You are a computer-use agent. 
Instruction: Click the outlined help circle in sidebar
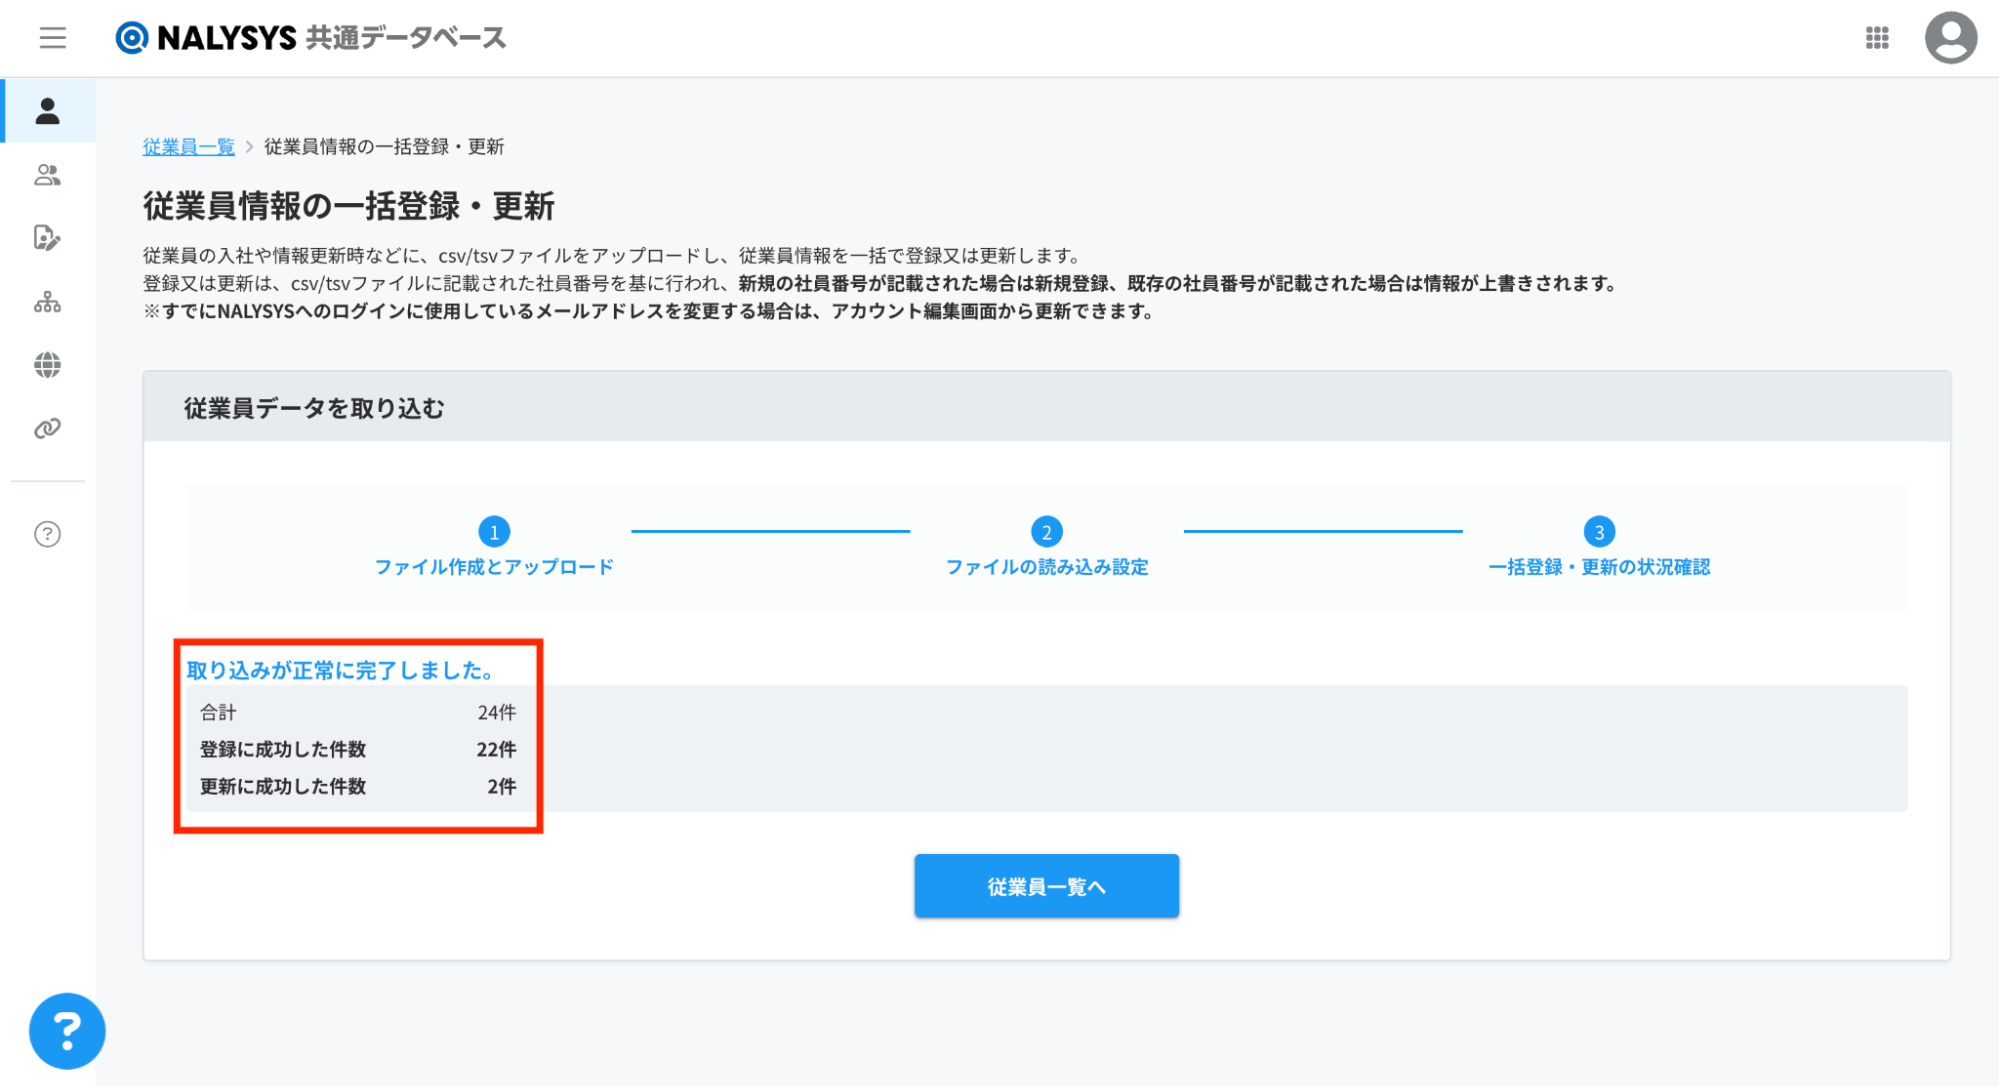coord(47,534)
